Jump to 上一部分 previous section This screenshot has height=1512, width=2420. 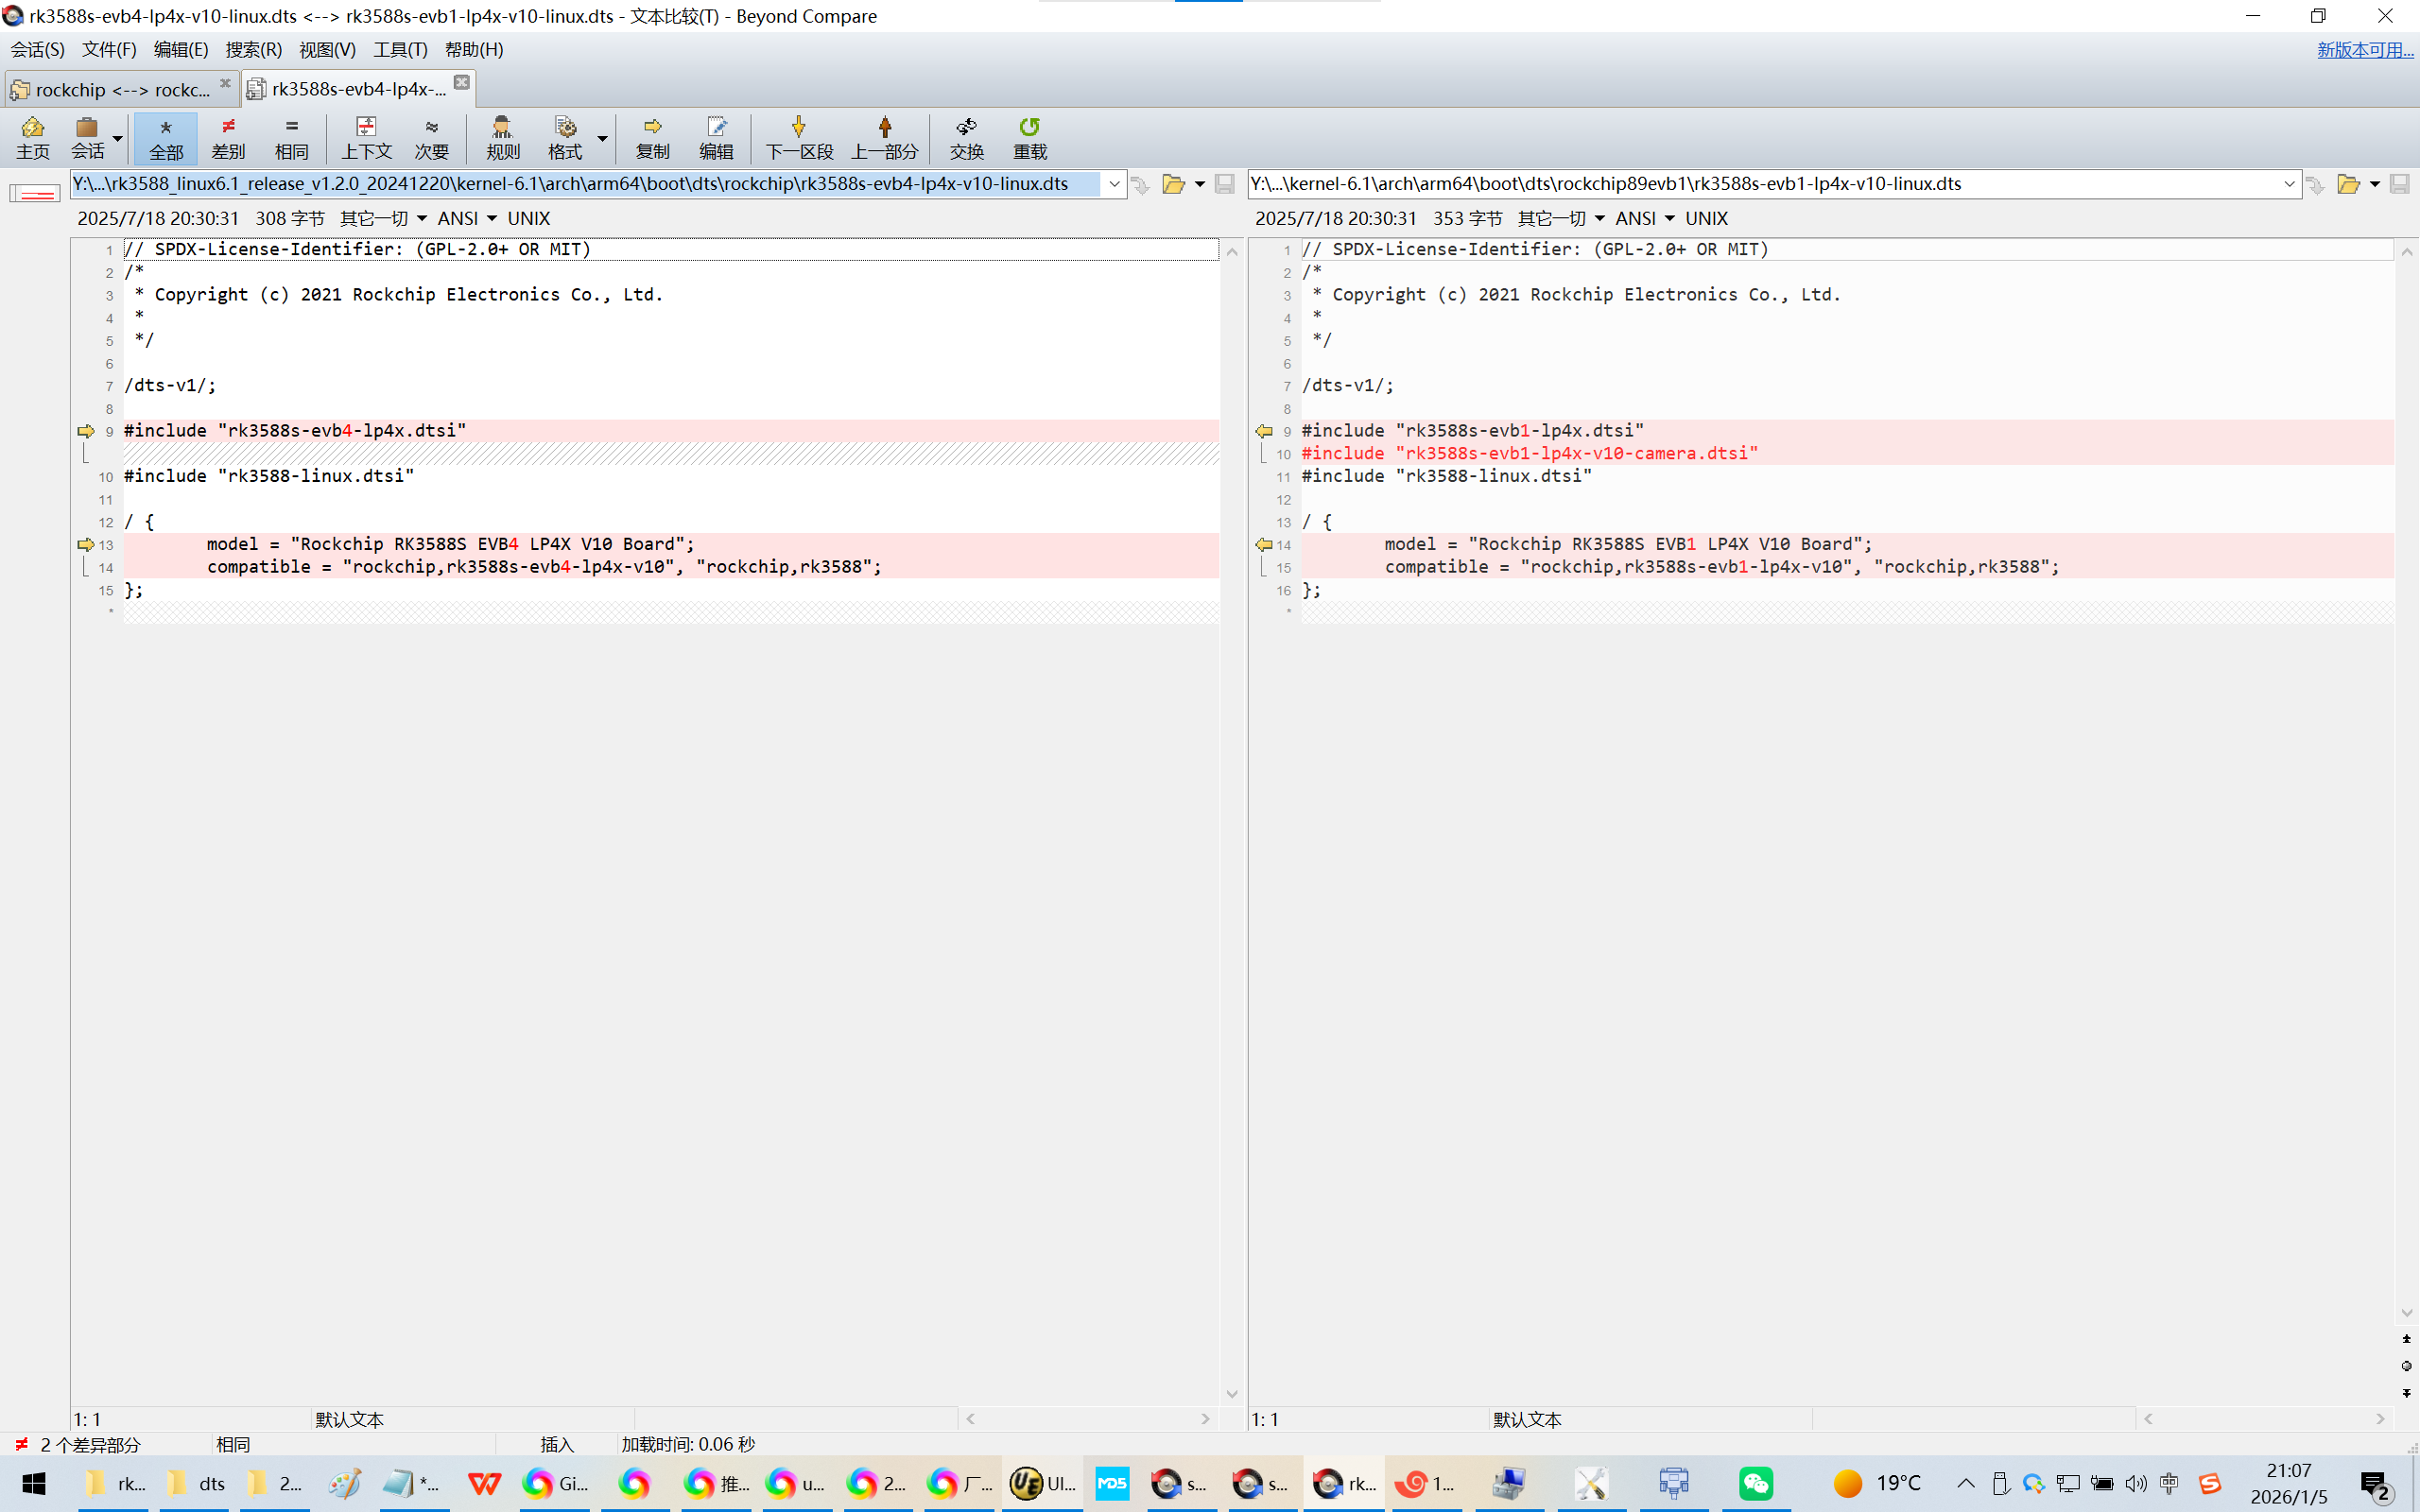point(884,137)
